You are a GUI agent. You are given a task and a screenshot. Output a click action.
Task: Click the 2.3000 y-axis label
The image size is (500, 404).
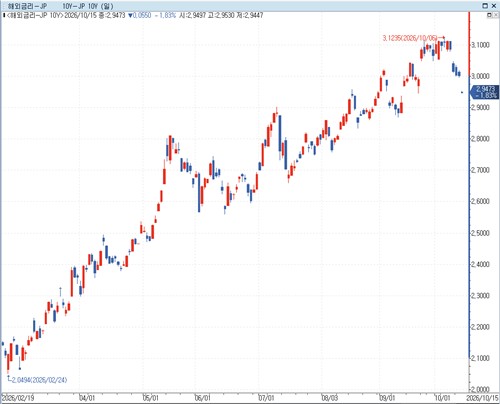[x=480, y=296]
